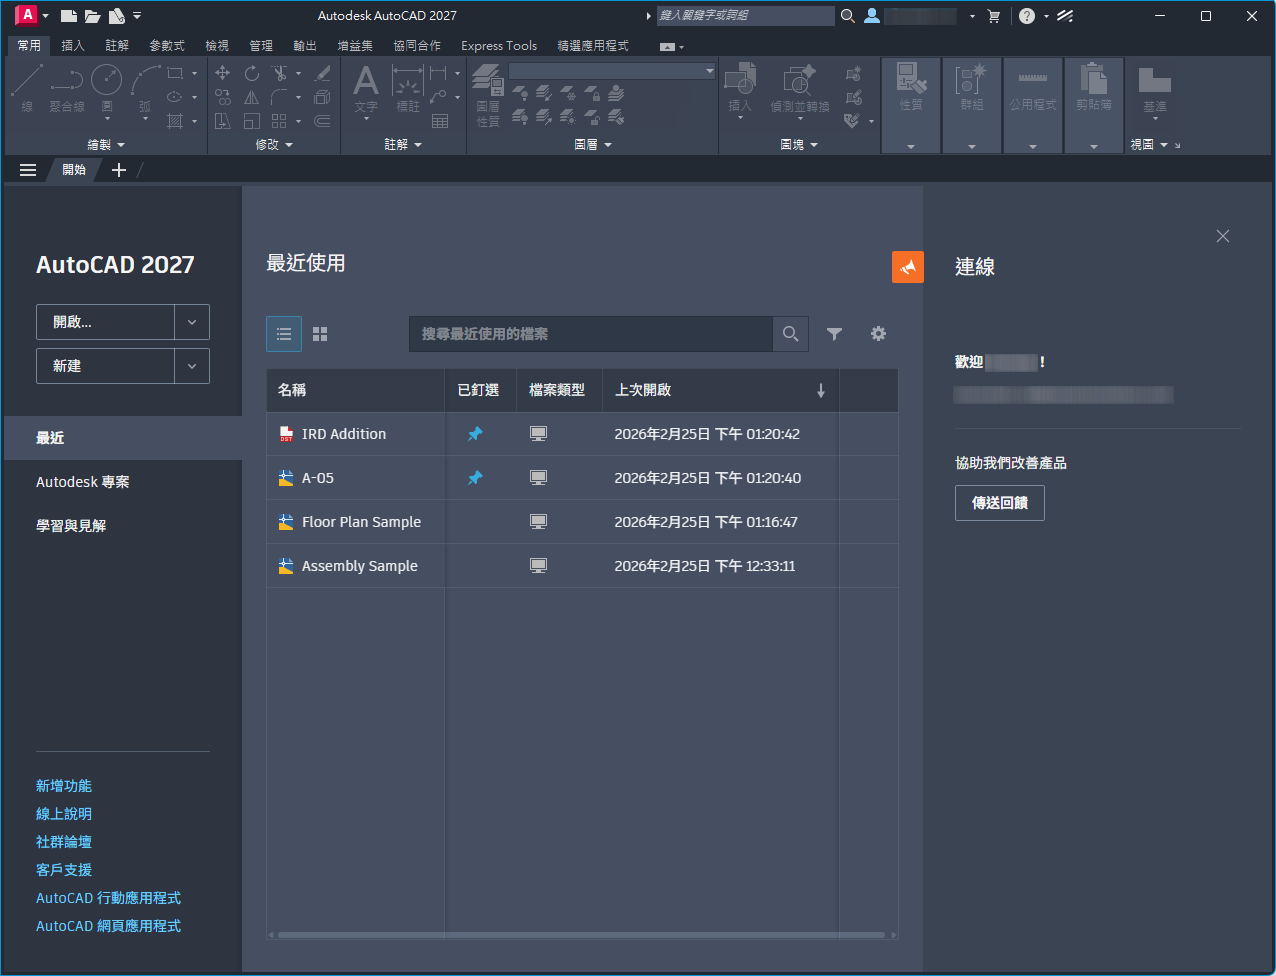Open recent files settings gear
Viewport: 1276px width, 976px height.
[878, 334]
